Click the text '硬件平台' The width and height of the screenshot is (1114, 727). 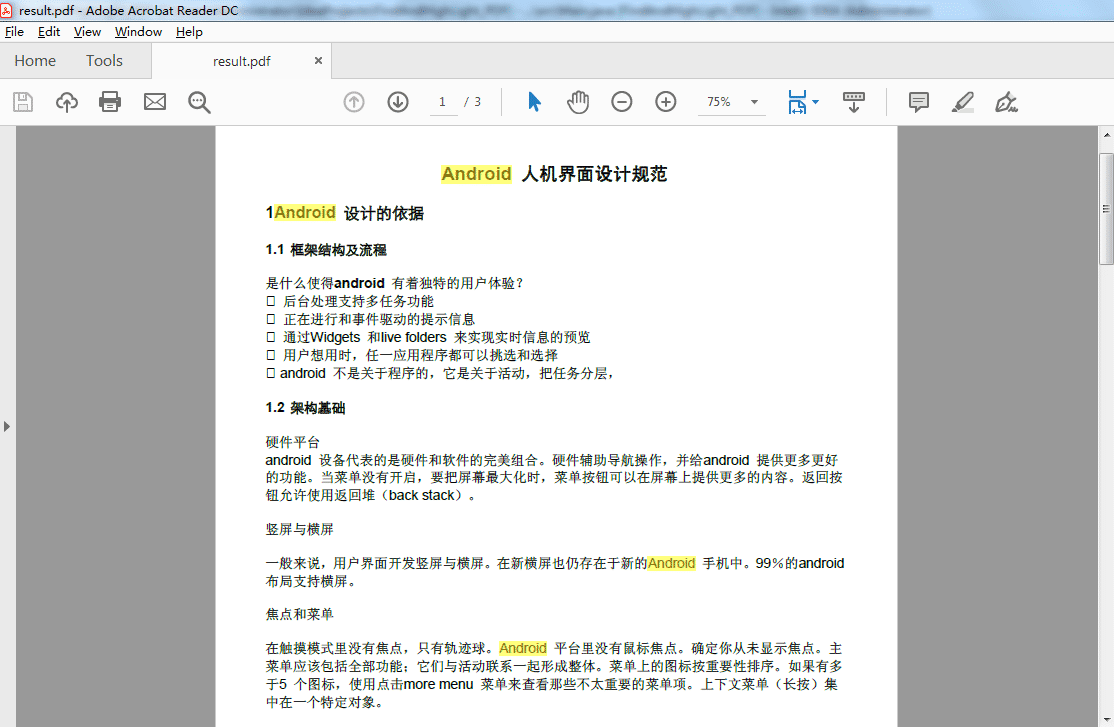point(293,442)
